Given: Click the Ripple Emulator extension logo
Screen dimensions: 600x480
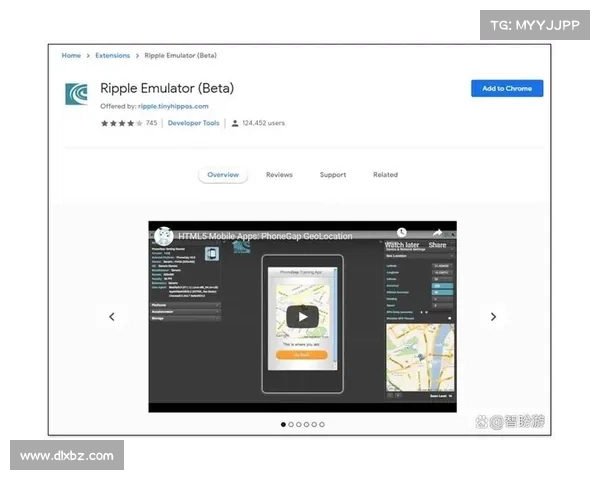Looking at the screenshot, I should (77, 94).
